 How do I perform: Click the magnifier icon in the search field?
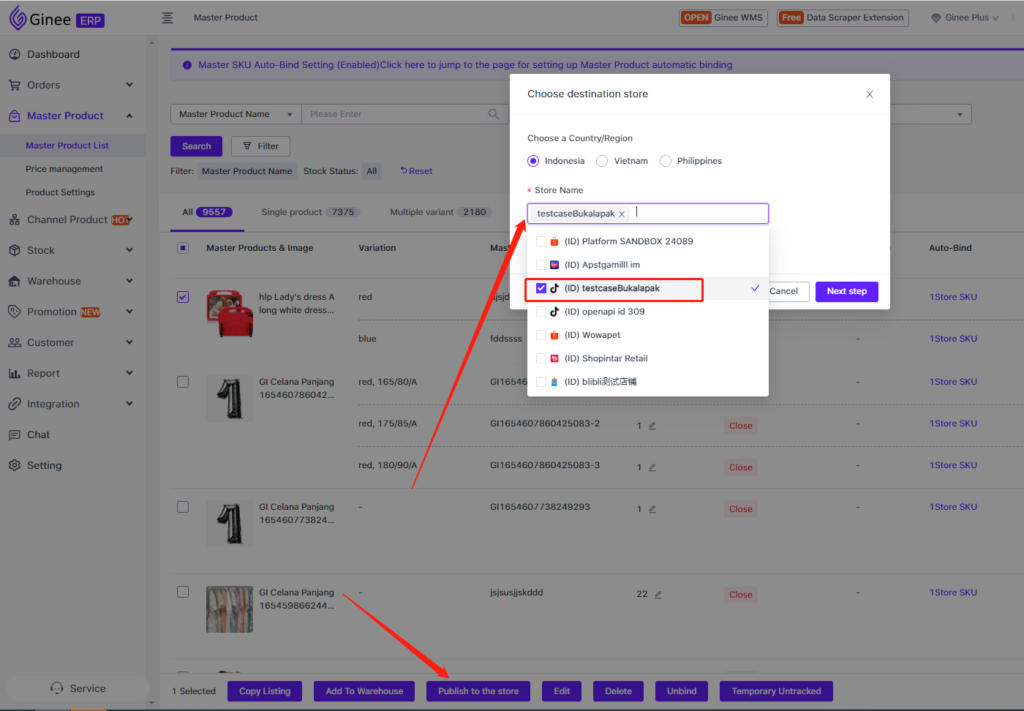[x=494, y=114]
